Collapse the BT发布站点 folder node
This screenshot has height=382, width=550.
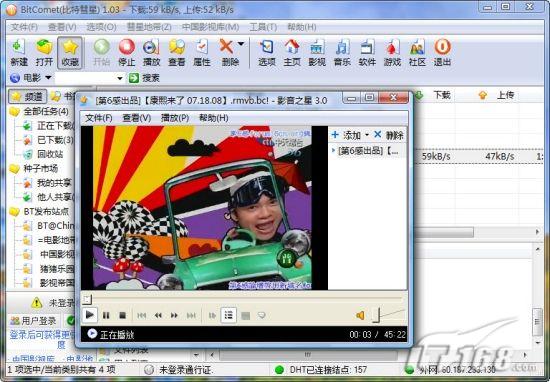[15, 212]
